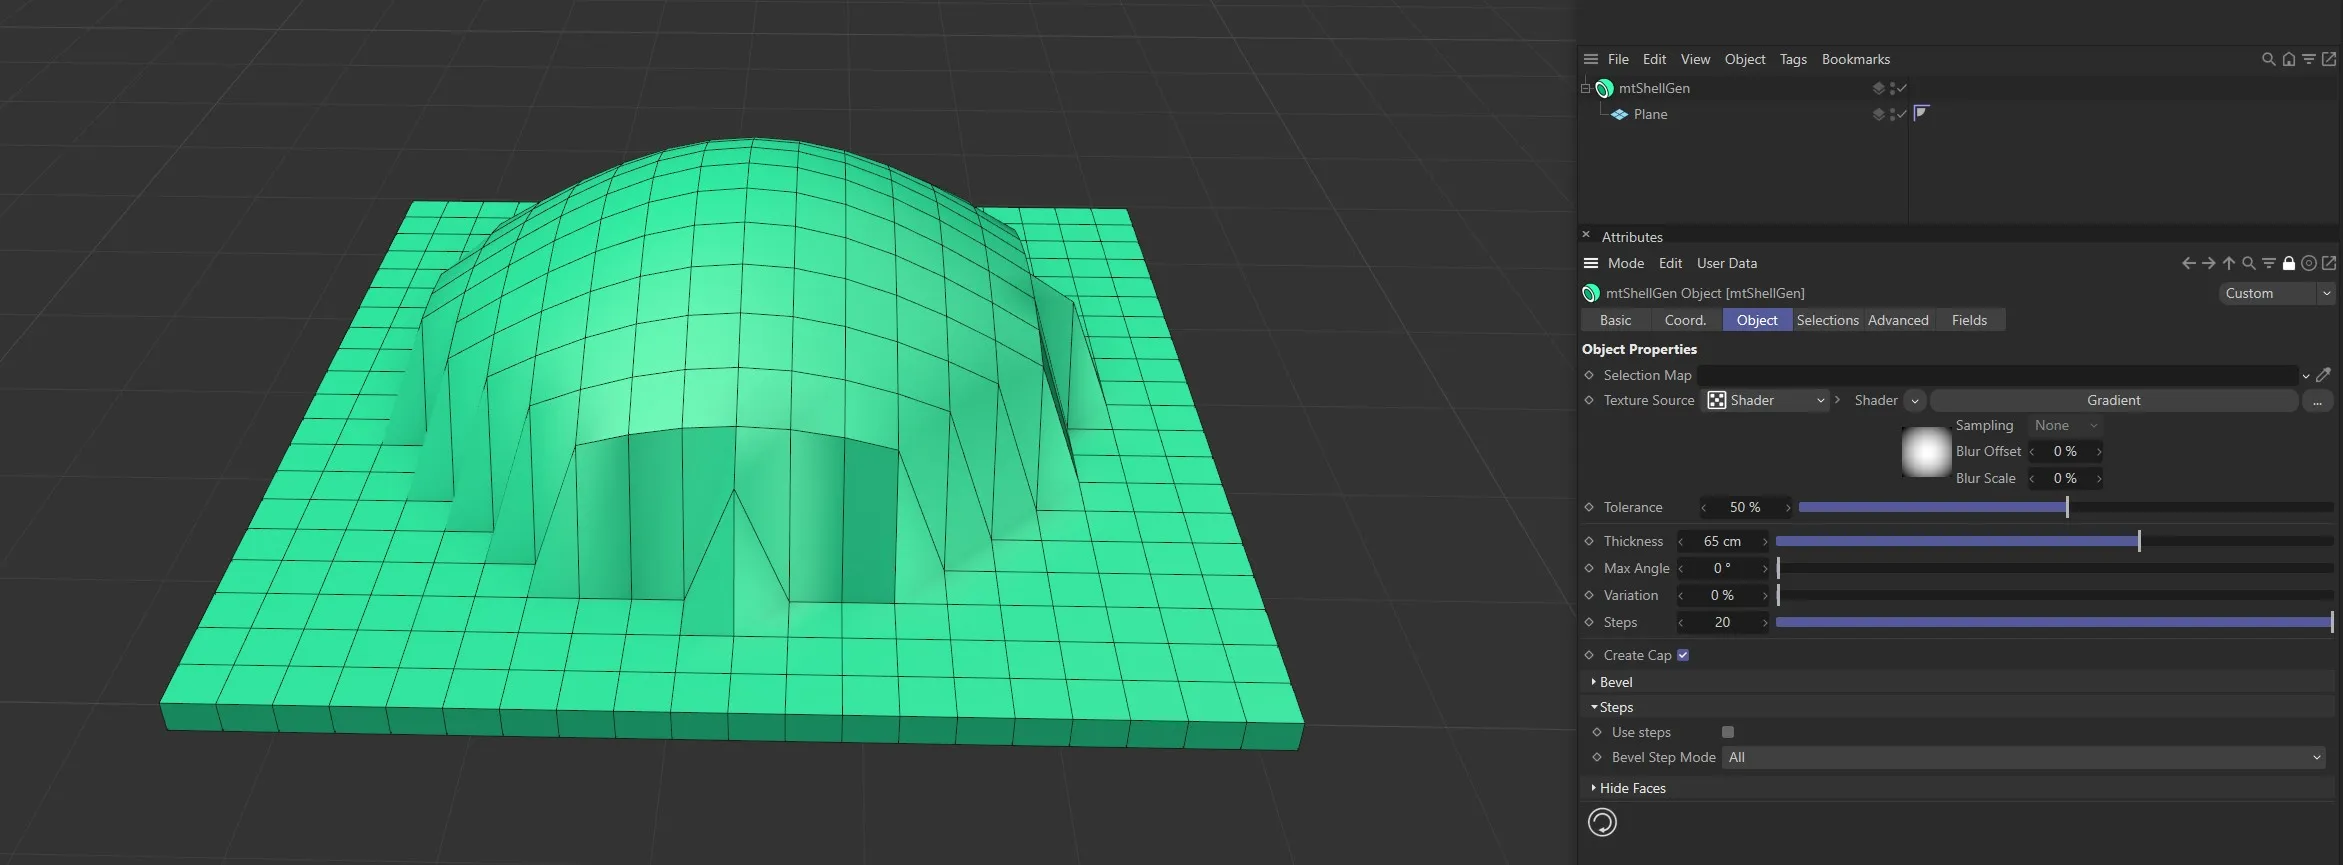Switch to the Advanced tab
This screenshot has height=865, width=2343.
[x=1897, y=320]
